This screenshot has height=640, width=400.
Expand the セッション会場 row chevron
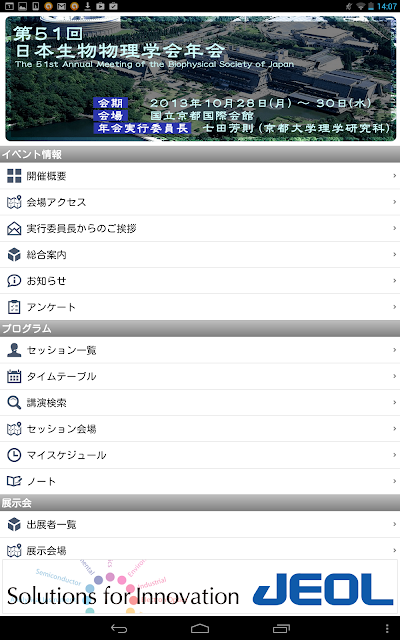pos(395,429)
